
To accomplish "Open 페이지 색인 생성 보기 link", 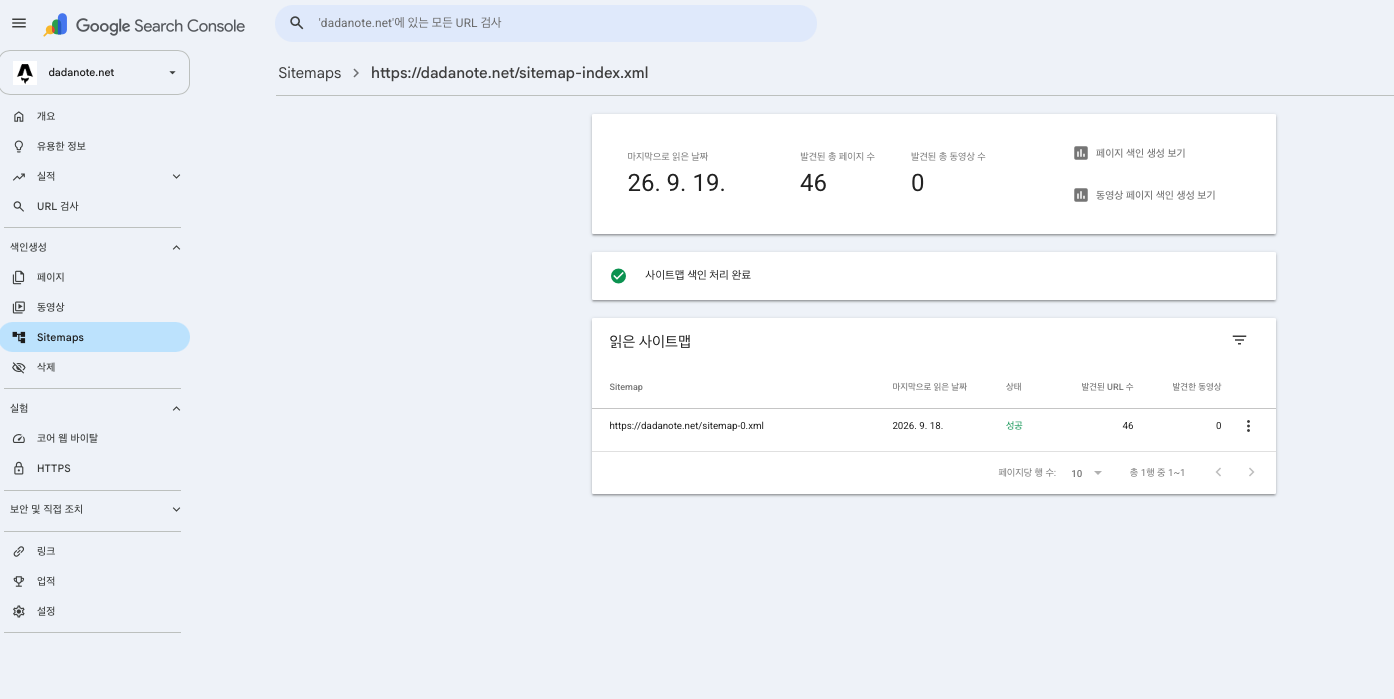I will pyautogui.click(x=1140, y=153).
